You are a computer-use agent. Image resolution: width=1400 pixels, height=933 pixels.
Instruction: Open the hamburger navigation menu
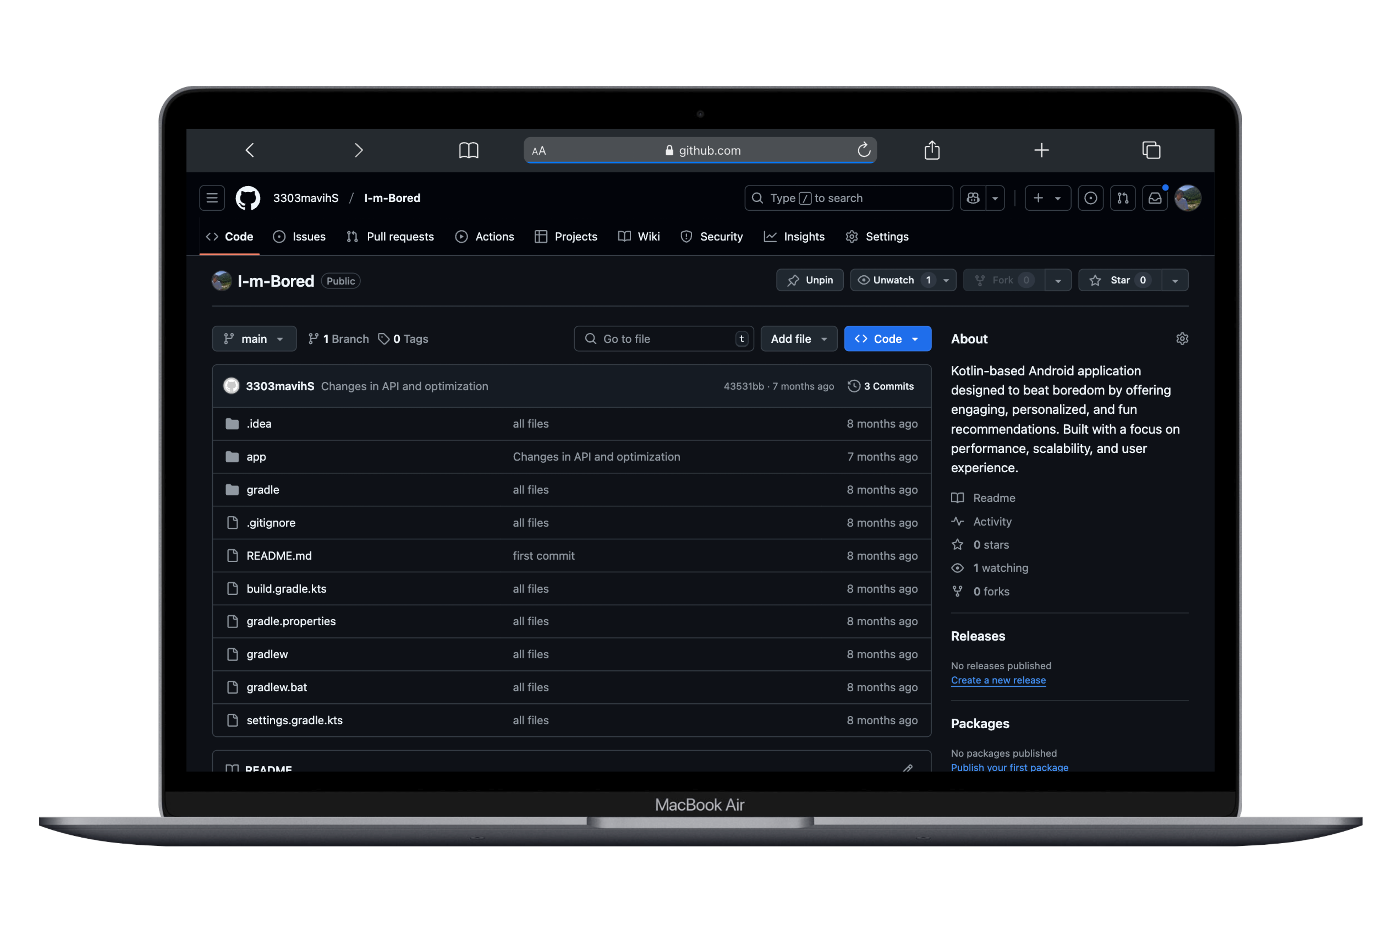(x=212, y=198)
